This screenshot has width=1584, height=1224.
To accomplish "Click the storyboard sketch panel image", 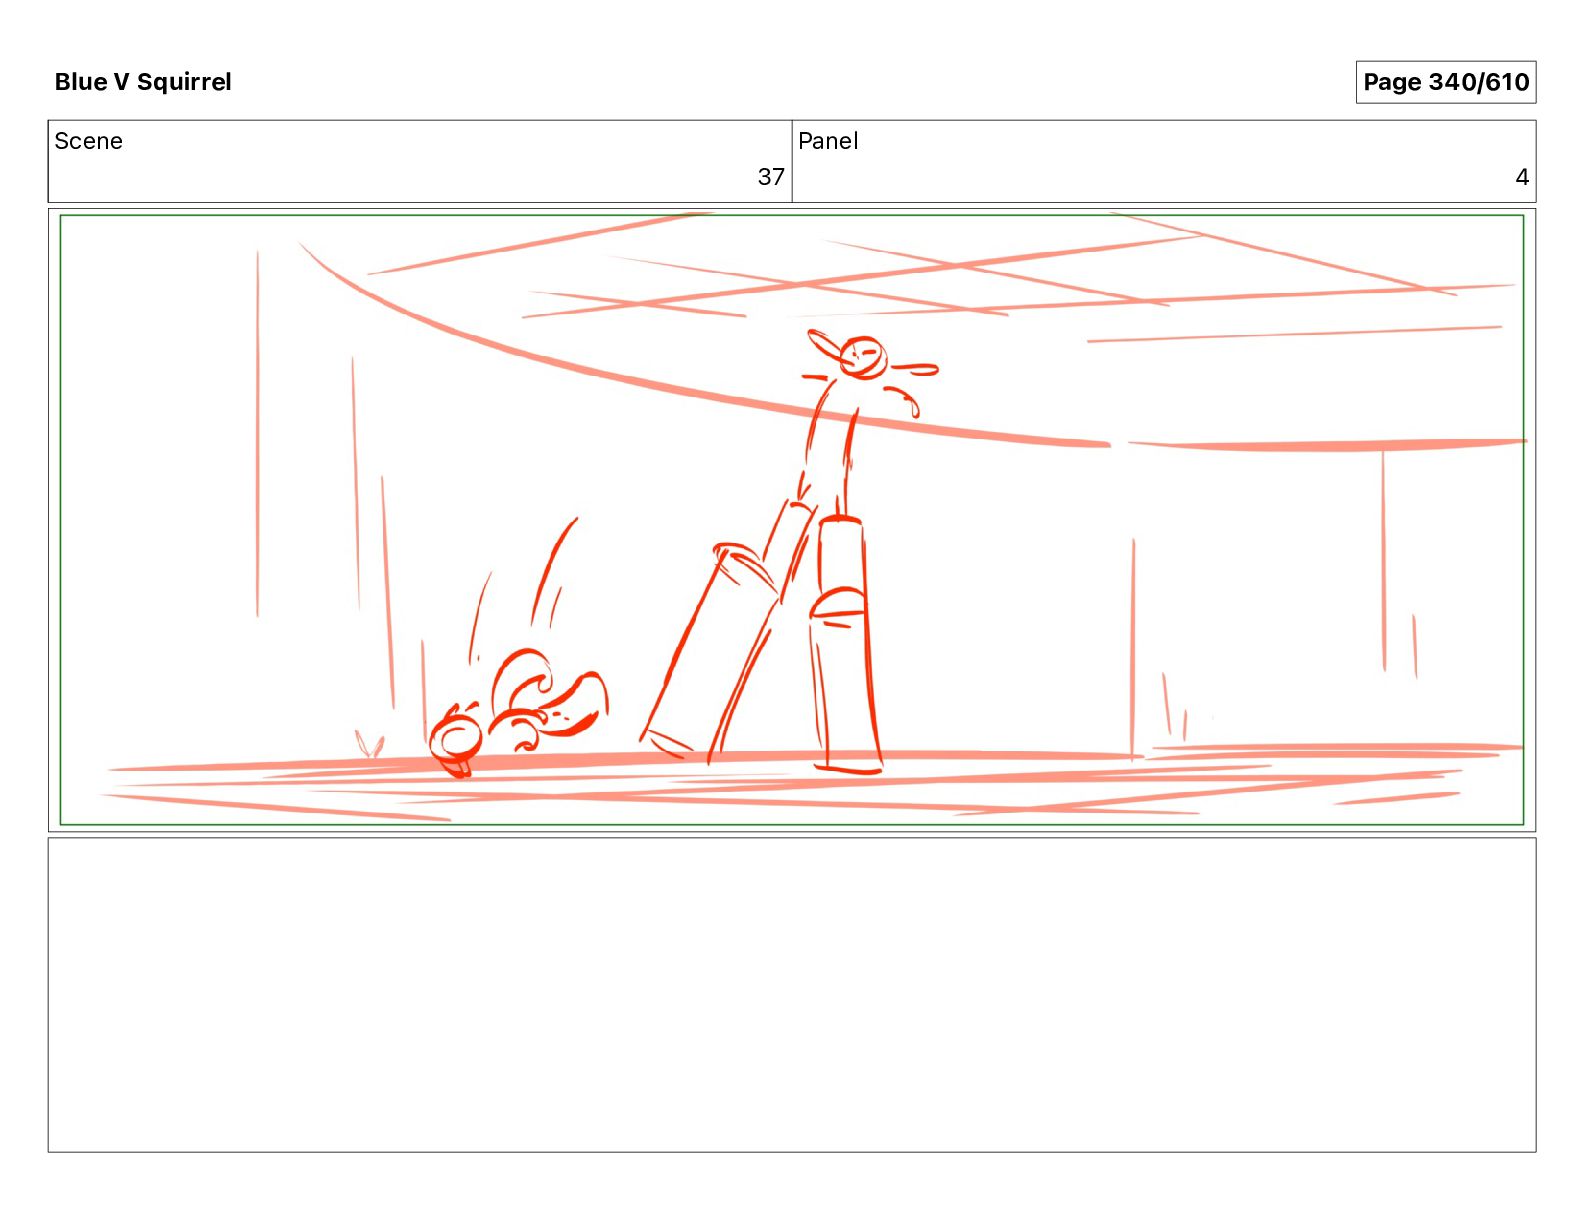I will click(x=792, y=520).
